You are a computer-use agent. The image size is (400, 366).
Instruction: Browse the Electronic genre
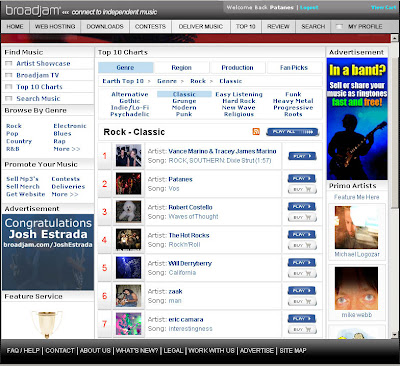click(x=70, y=126)
